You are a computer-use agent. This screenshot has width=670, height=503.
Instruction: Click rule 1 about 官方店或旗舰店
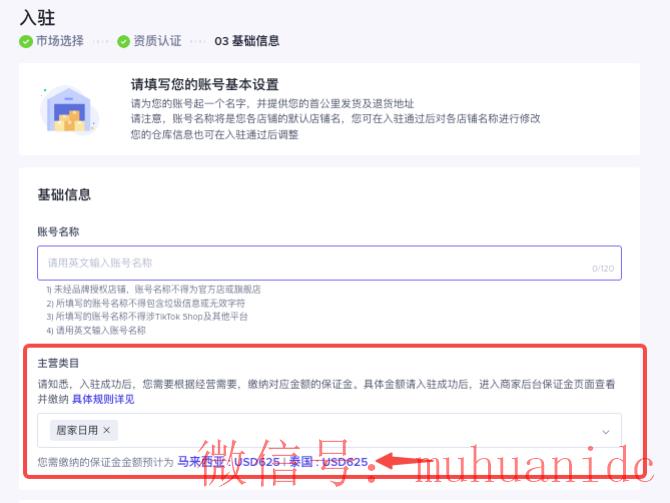tap(153, 289)
